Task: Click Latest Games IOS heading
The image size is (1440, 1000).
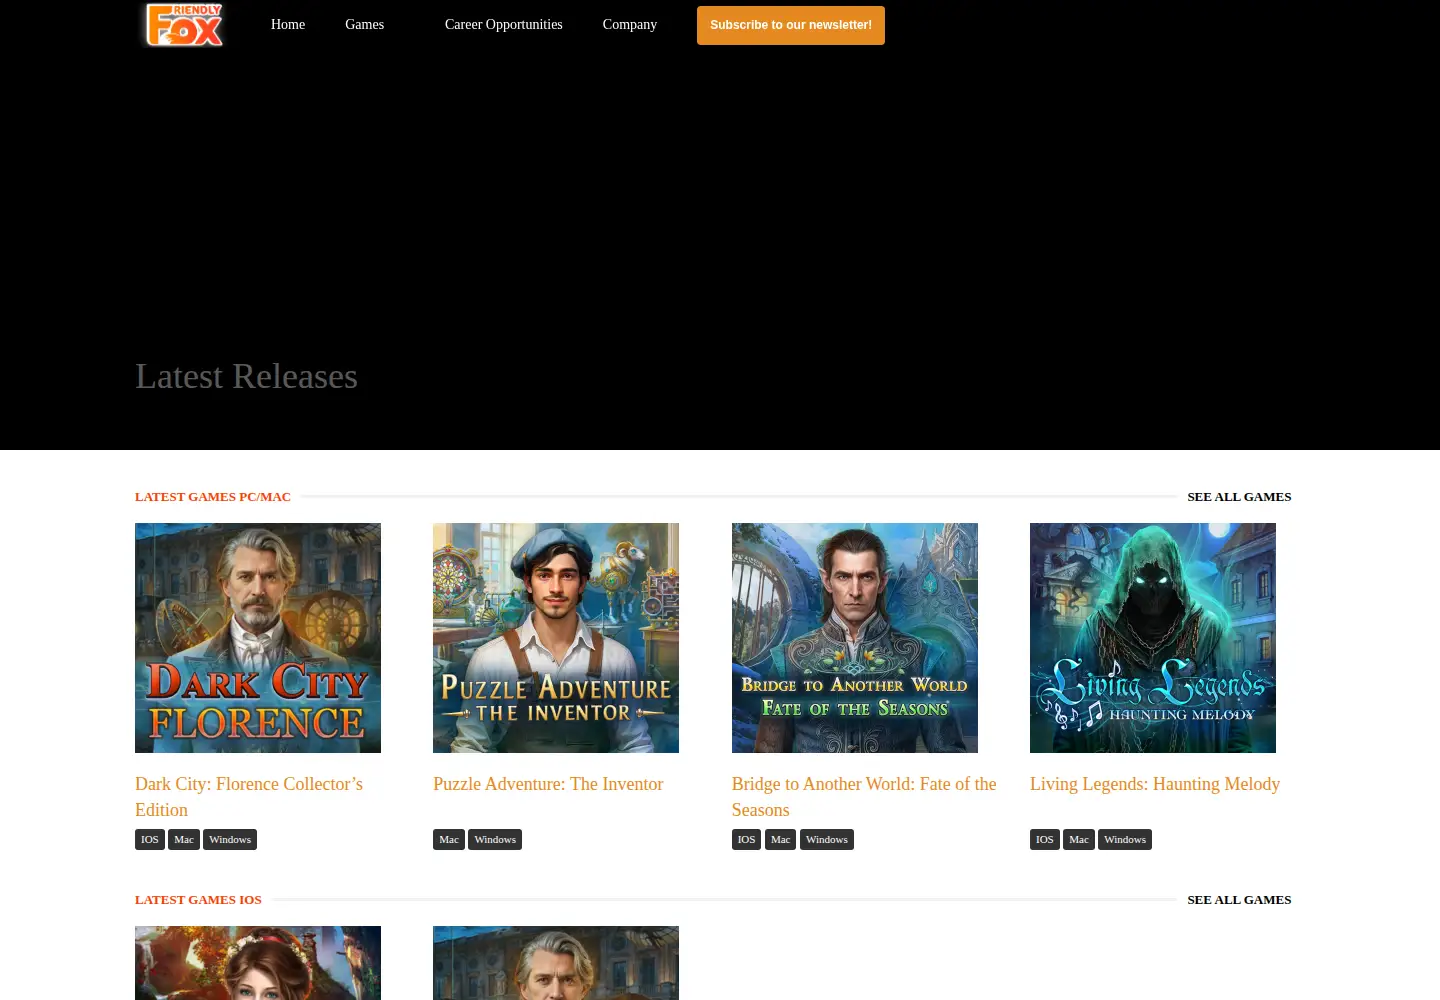Action: point(198,899)
